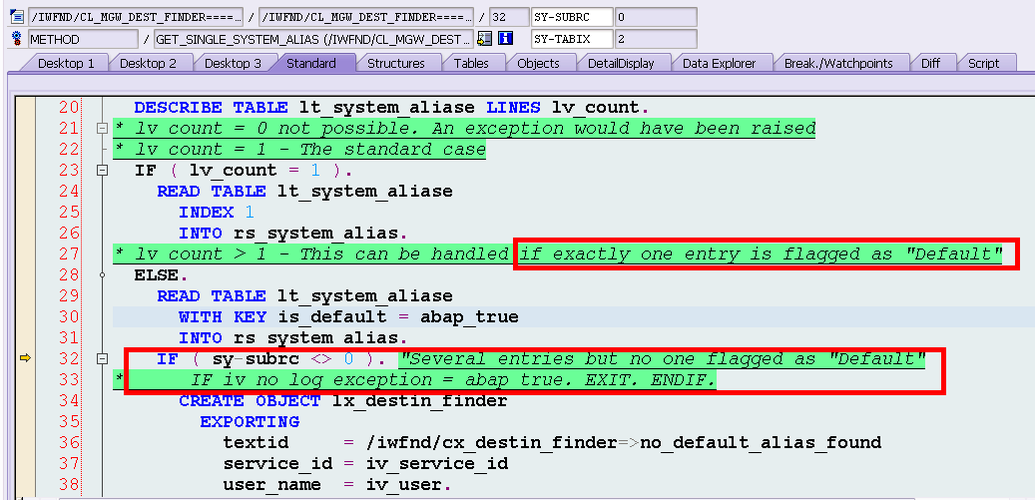
Task: Click the second /IWFND/CL_MGW_DEST_FINDER include field
Action: [x=366, y=17]
